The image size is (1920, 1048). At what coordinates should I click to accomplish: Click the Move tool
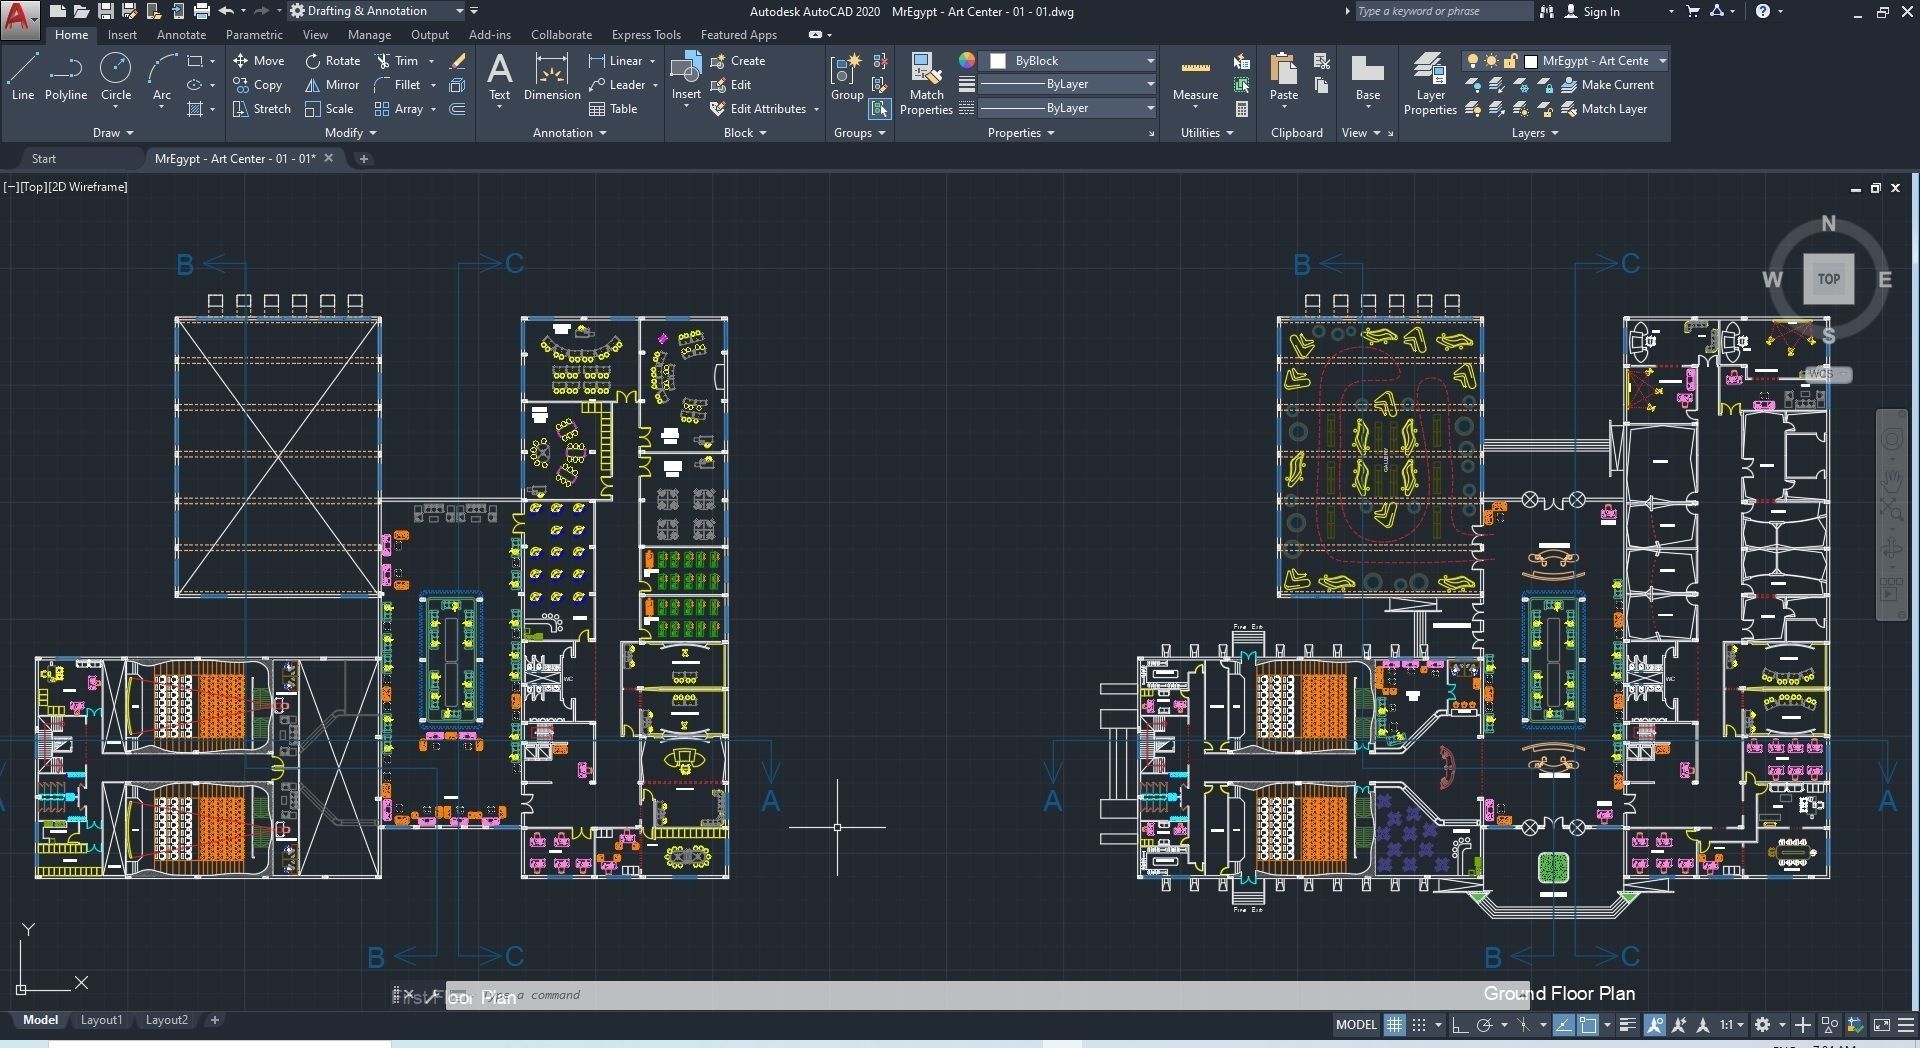259,61
